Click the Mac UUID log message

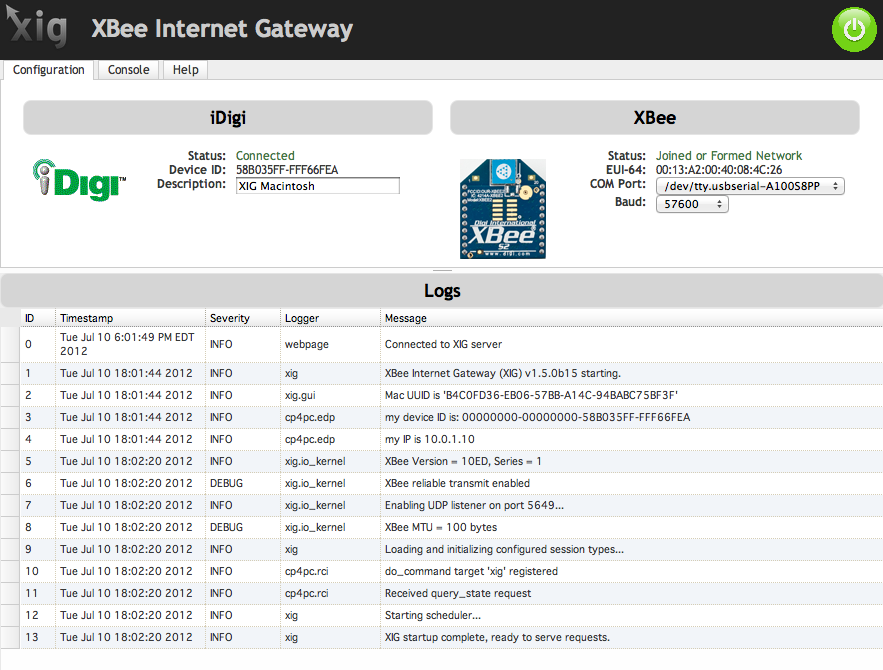pos(531,395)
